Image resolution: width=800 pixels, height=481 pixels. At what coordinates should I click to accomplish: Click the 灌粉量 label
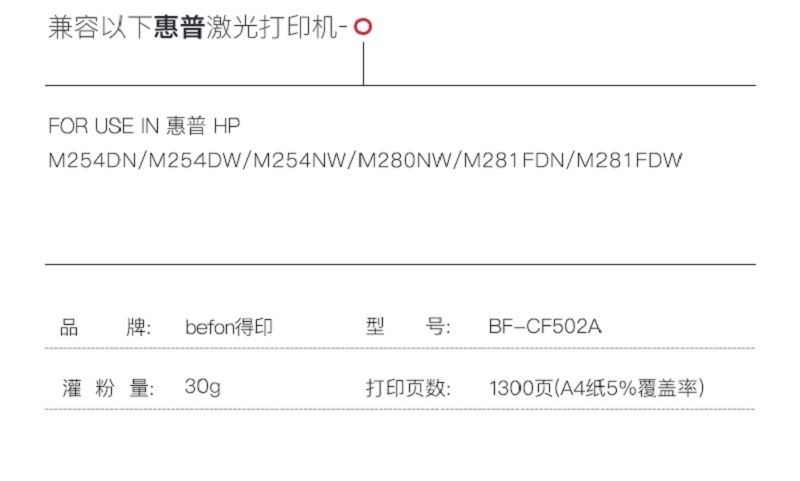108,388
